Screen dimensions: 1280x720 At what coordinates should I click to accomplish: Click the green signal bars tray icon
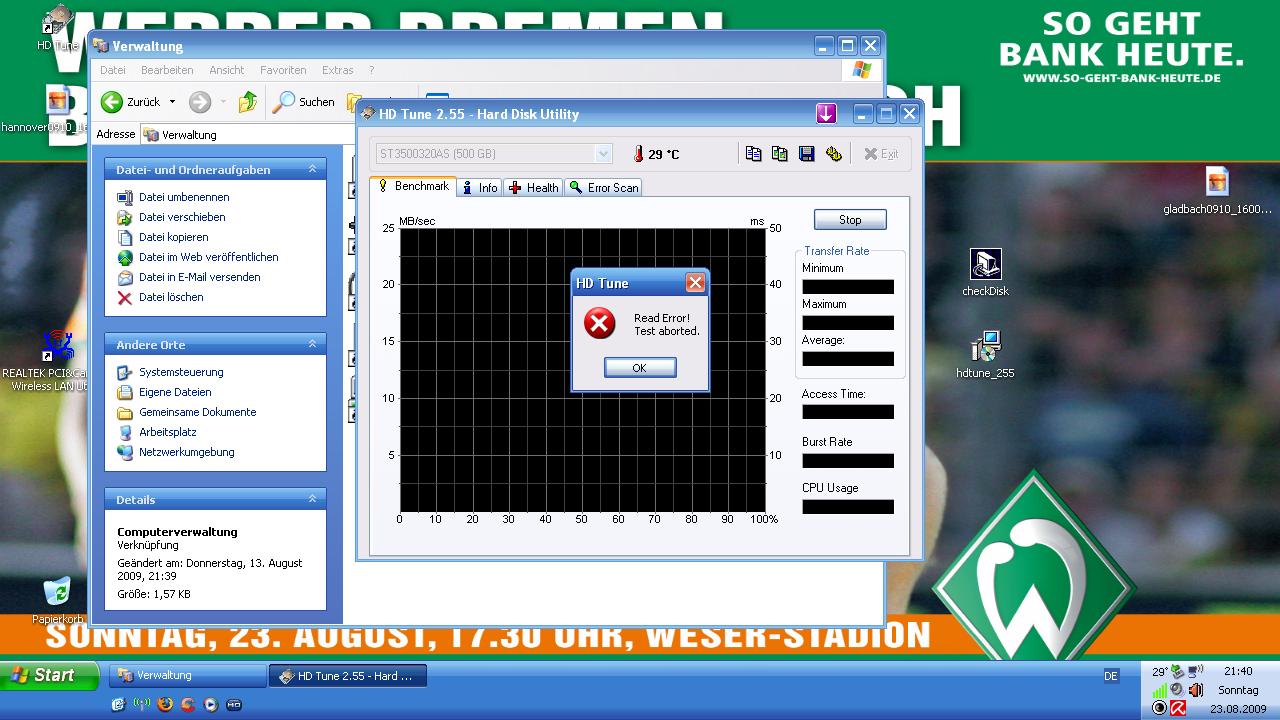pyautogui.click(x=1160, y=690)
